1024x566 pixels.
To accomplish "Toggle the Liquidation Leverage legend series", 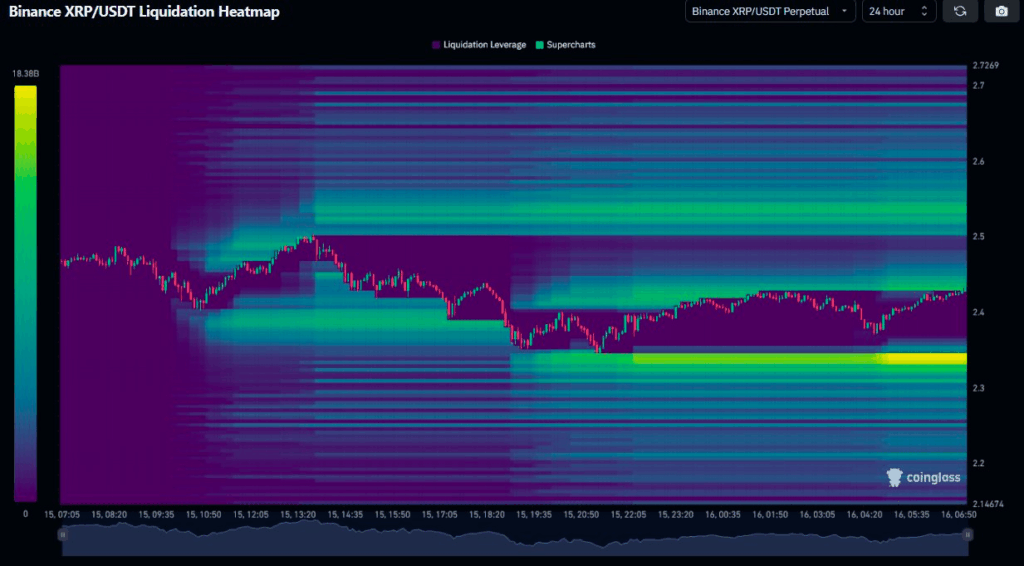I will (x=479, y=45).
